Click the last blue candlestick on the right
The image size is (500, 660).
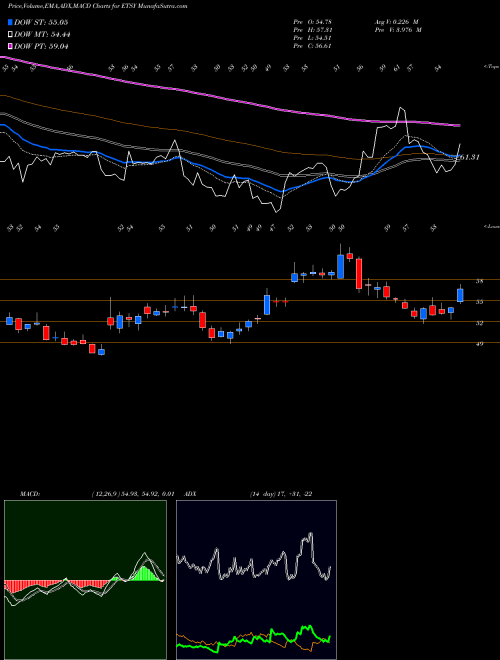point(460,295)
